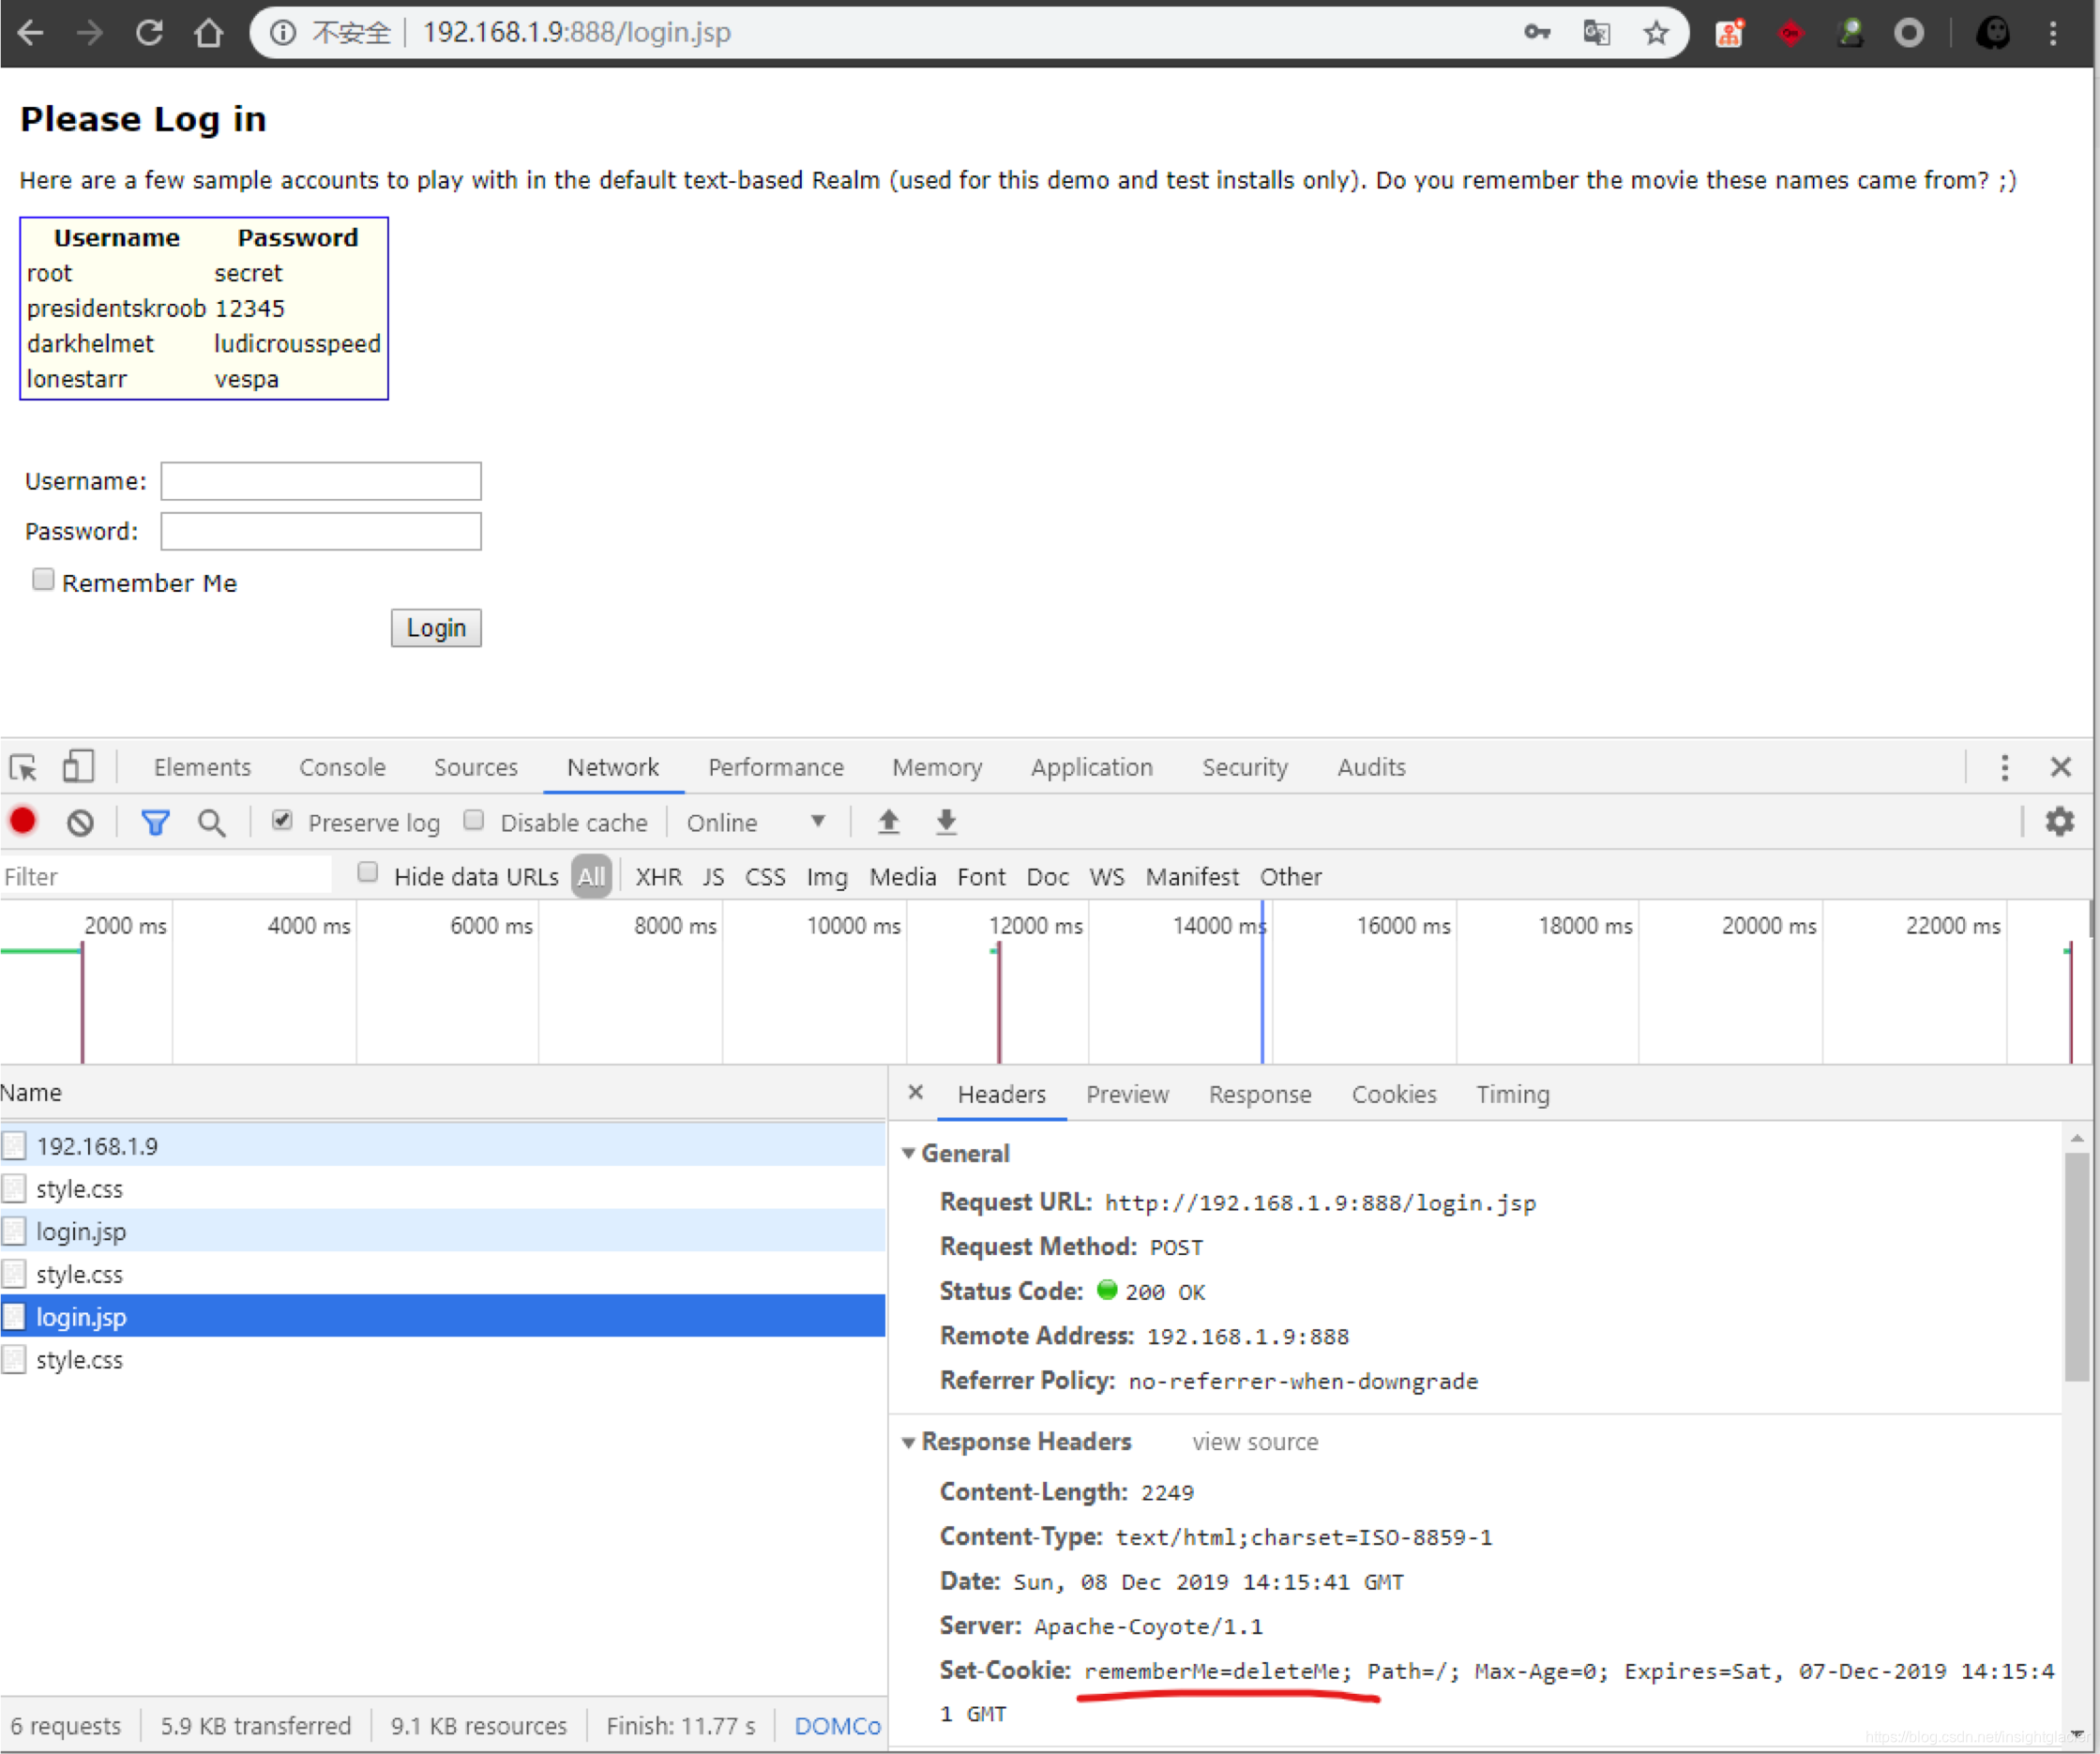Bookmark this page with the star
Image resolution: width=2100 pixels, height=1754 pixels.
pos(1656,33)
